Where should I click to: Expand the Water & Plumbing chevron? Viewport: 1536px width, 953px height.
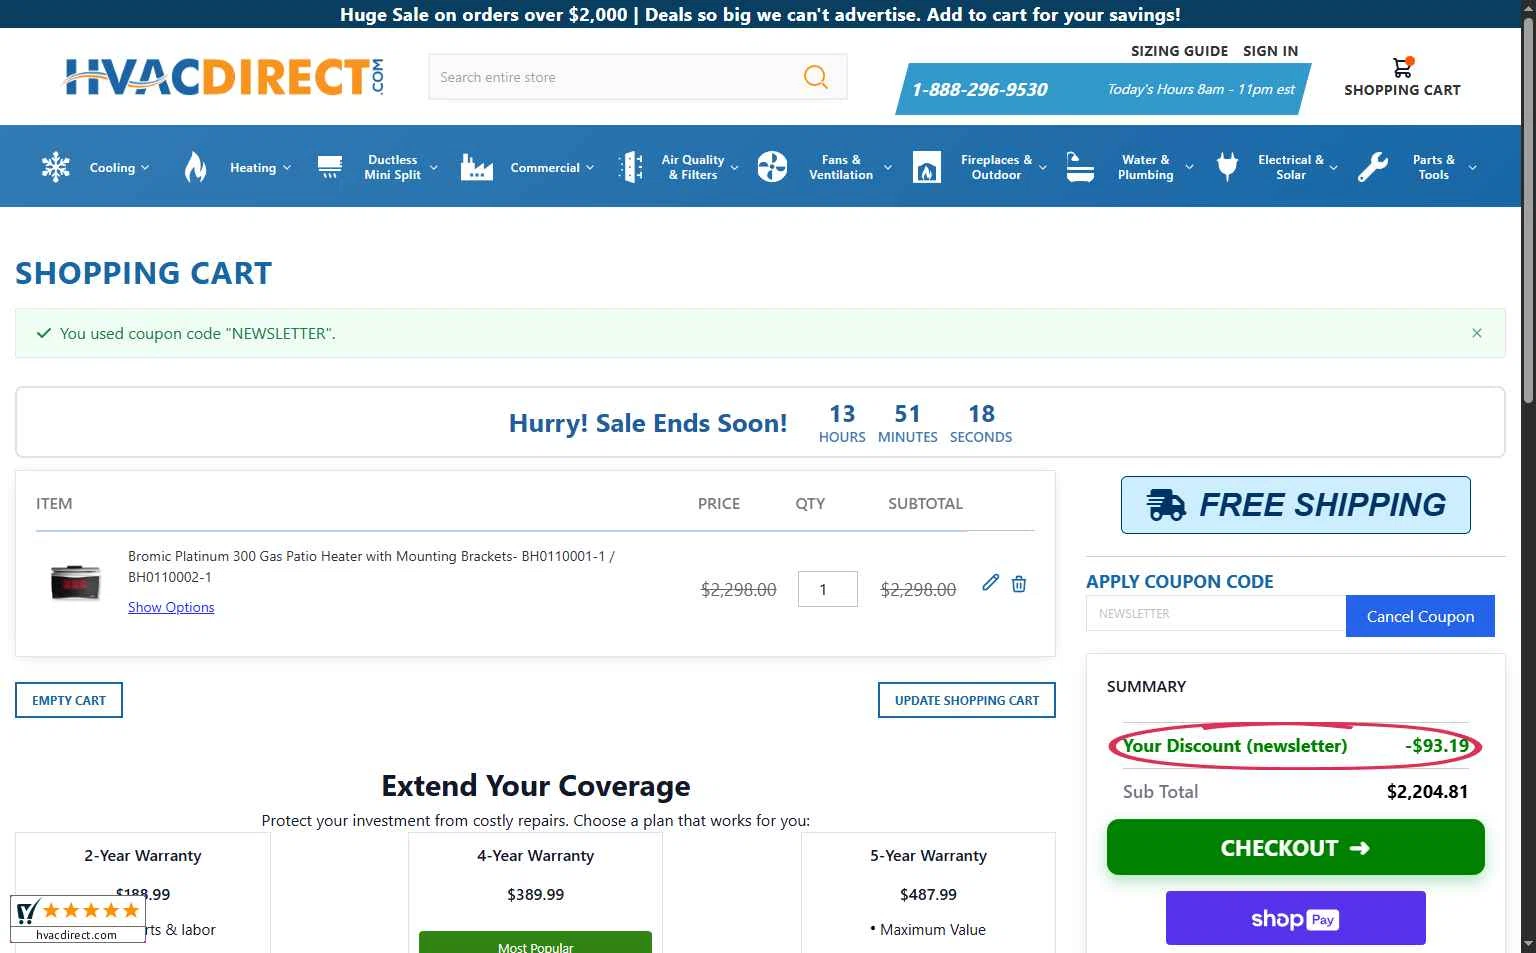[x=1189, y=168]
